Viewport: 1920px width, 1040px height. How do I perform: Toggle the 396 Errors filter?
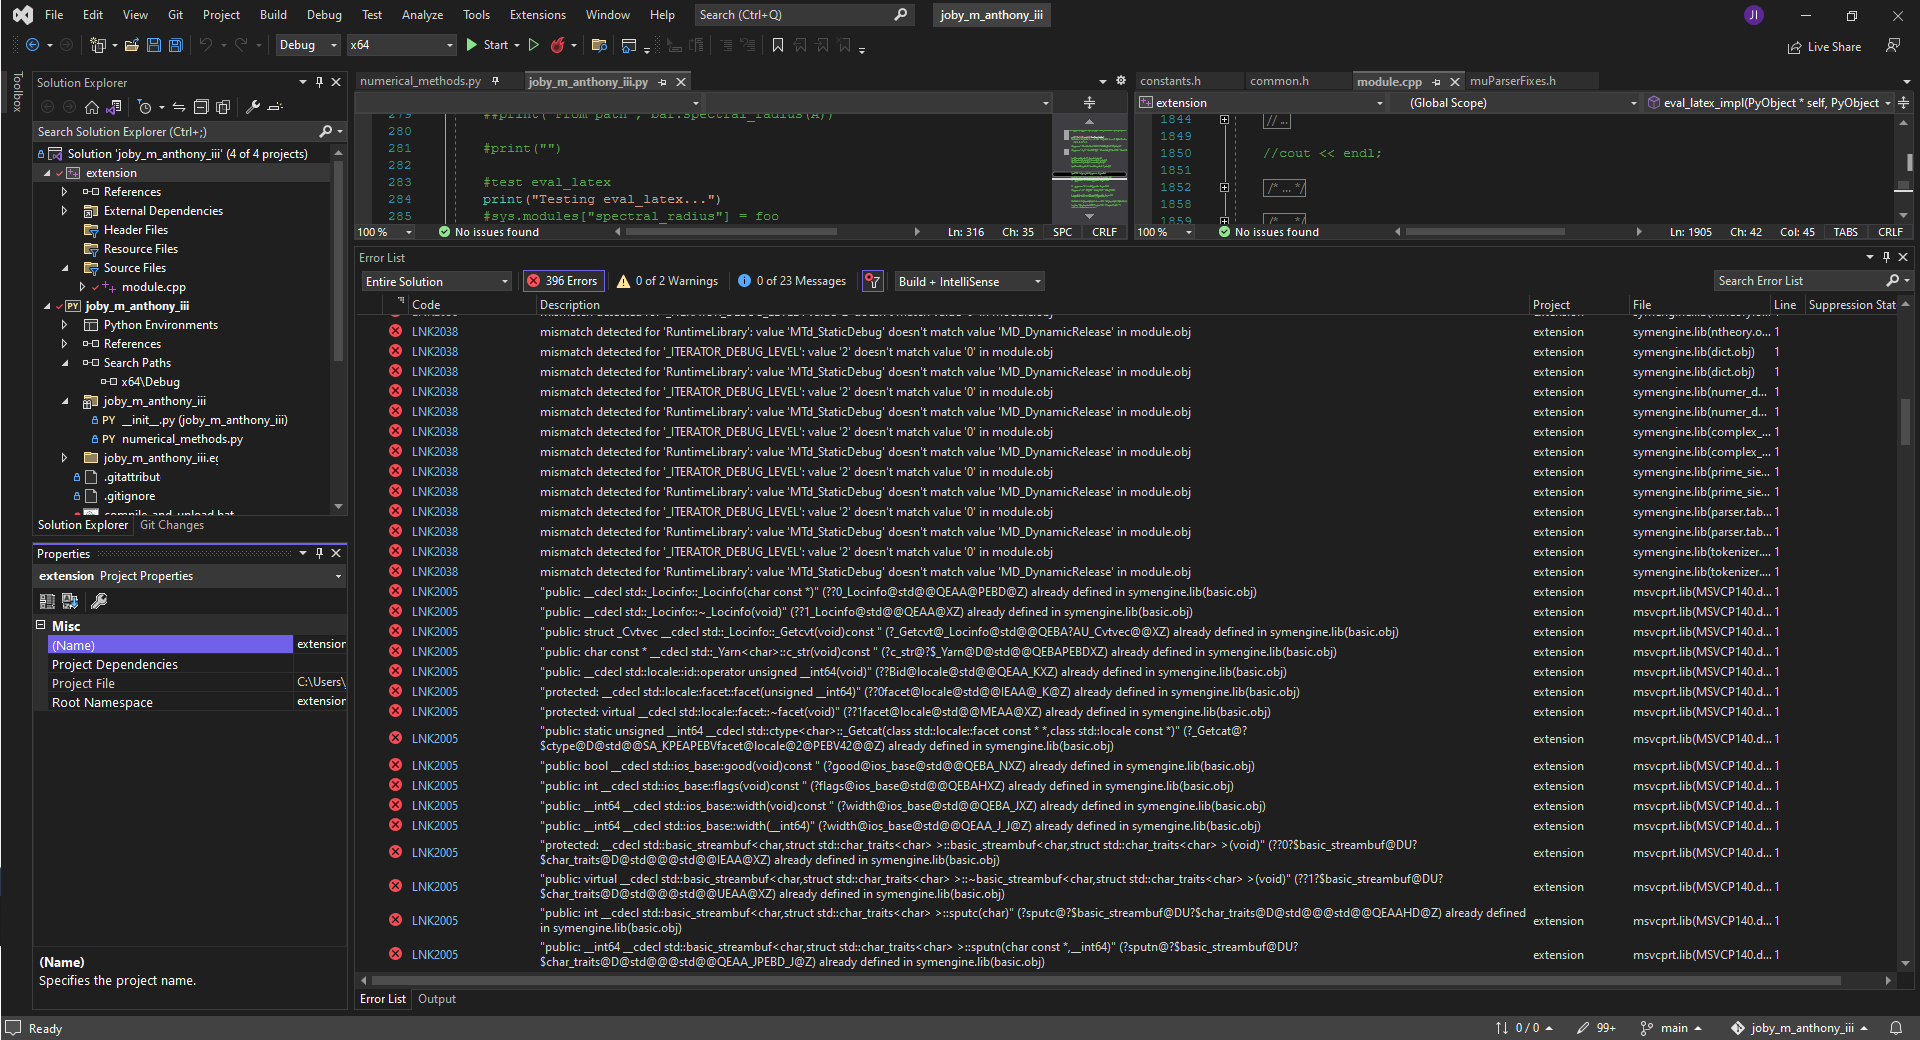[x=562, y=281]
